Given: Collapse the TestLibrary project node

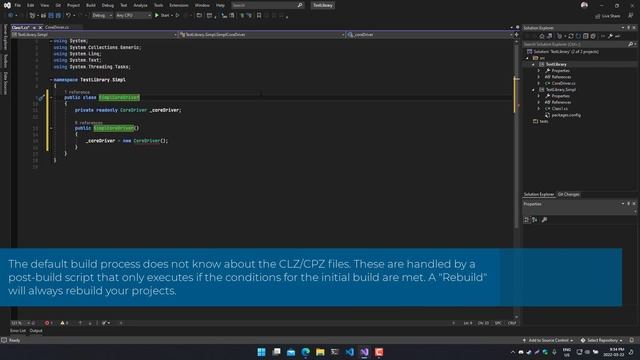Looking at the screenshot, I should (533, 64).
